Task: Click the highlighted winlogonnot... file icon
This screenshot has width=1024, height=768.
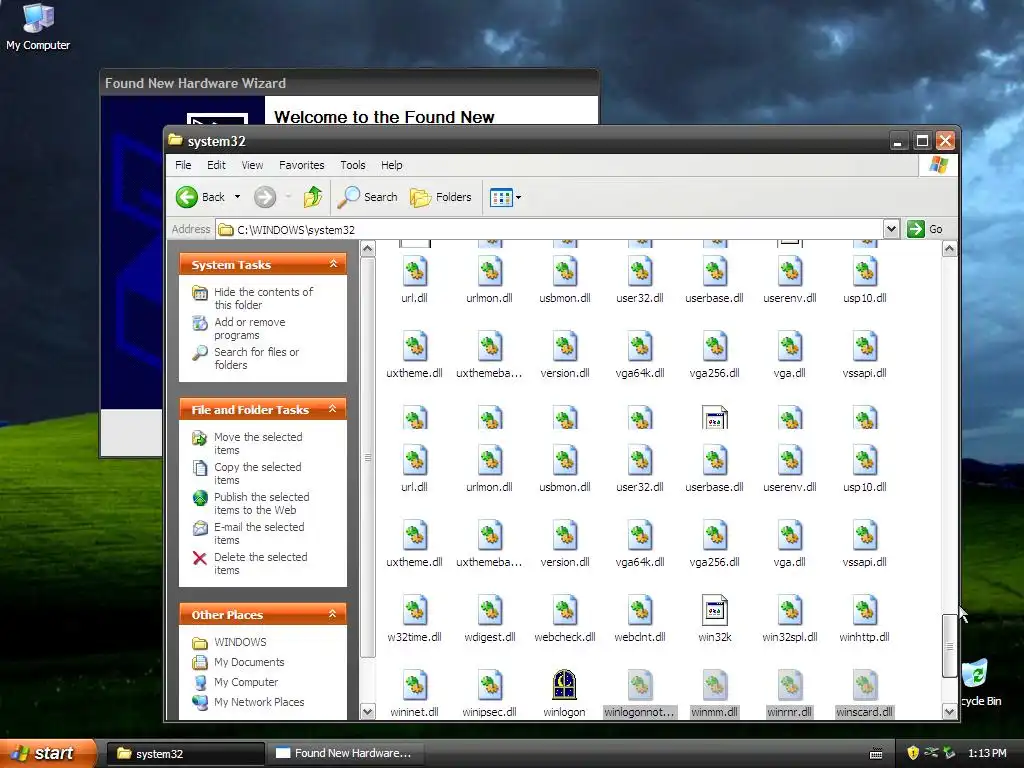Action: coord(639,686)
